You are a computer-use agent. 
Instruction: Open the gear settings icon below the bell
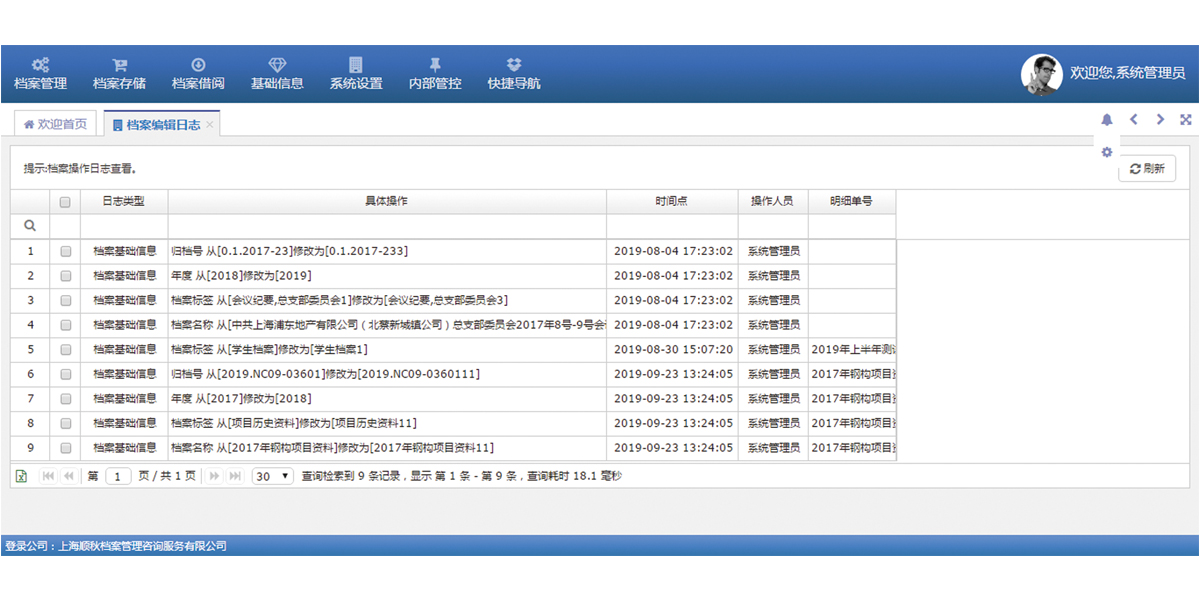coord(1107,152)
